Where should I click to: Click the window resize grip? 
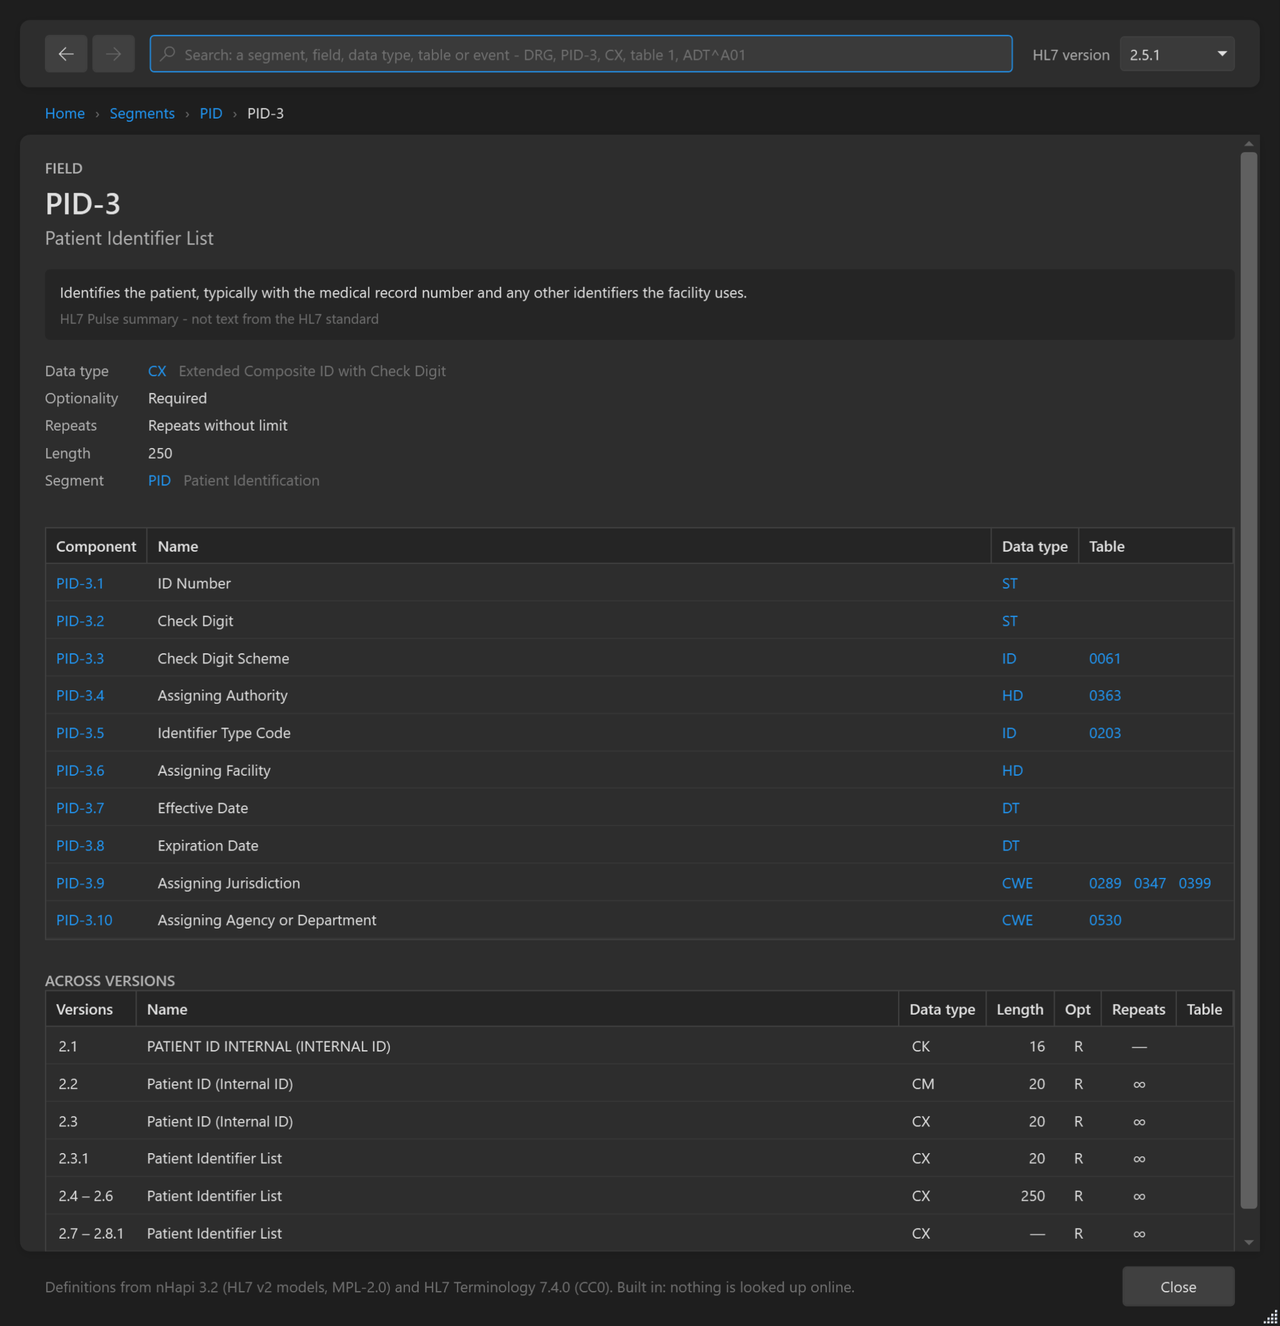point(1270,1316)
